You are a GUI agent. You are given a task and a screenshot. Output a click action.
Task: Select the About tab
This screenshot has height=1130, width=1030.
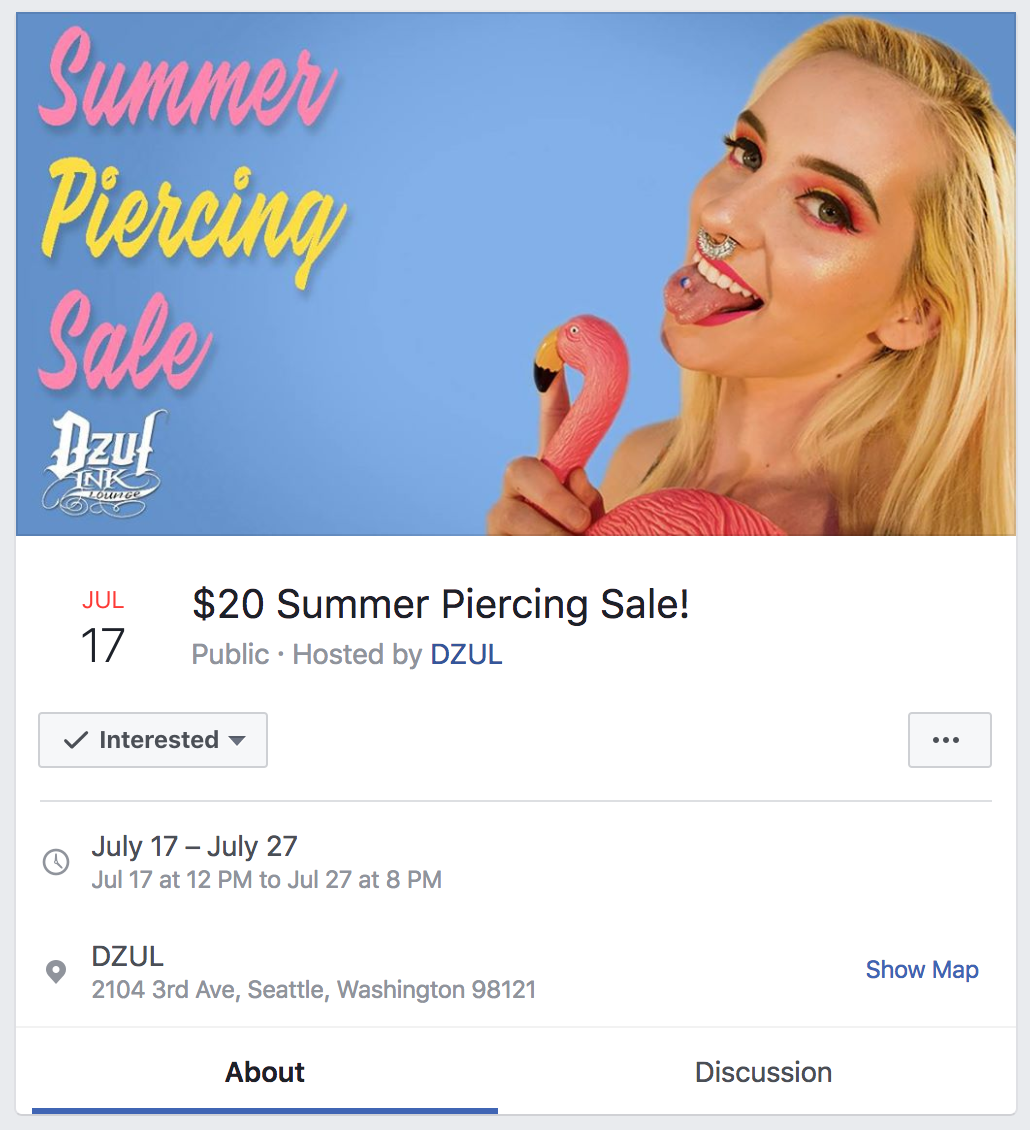tap(265, 1072)
